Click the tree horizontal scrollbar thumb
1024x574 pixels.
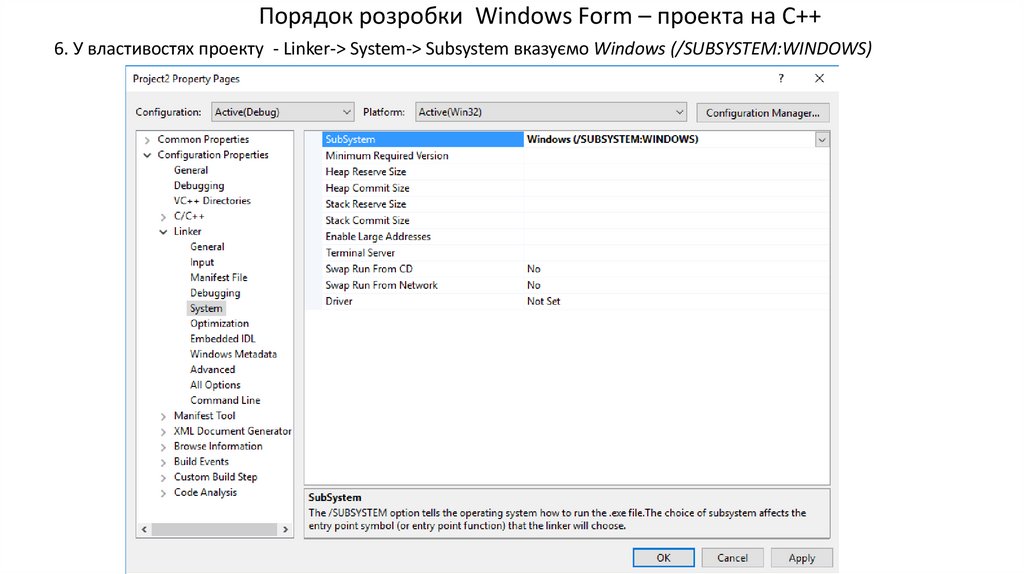(214, 530)
